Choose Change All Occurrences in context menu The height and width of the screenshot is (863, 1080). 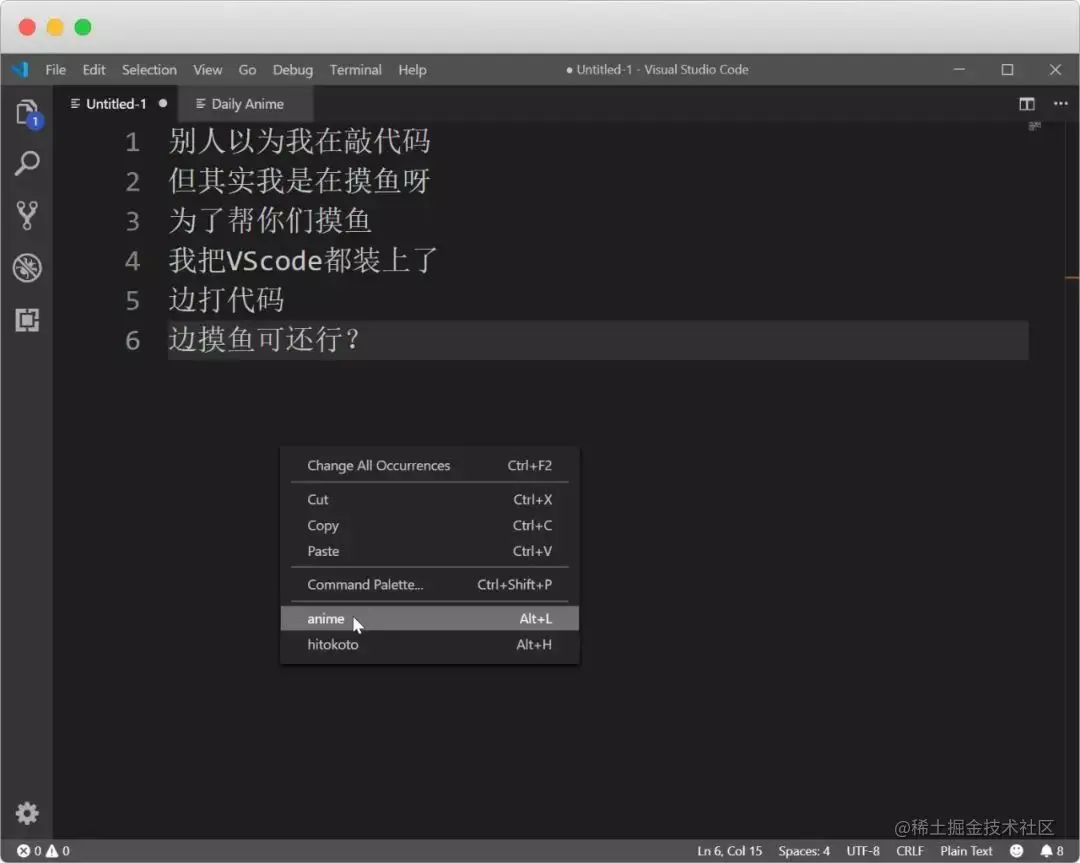(430, 466)
